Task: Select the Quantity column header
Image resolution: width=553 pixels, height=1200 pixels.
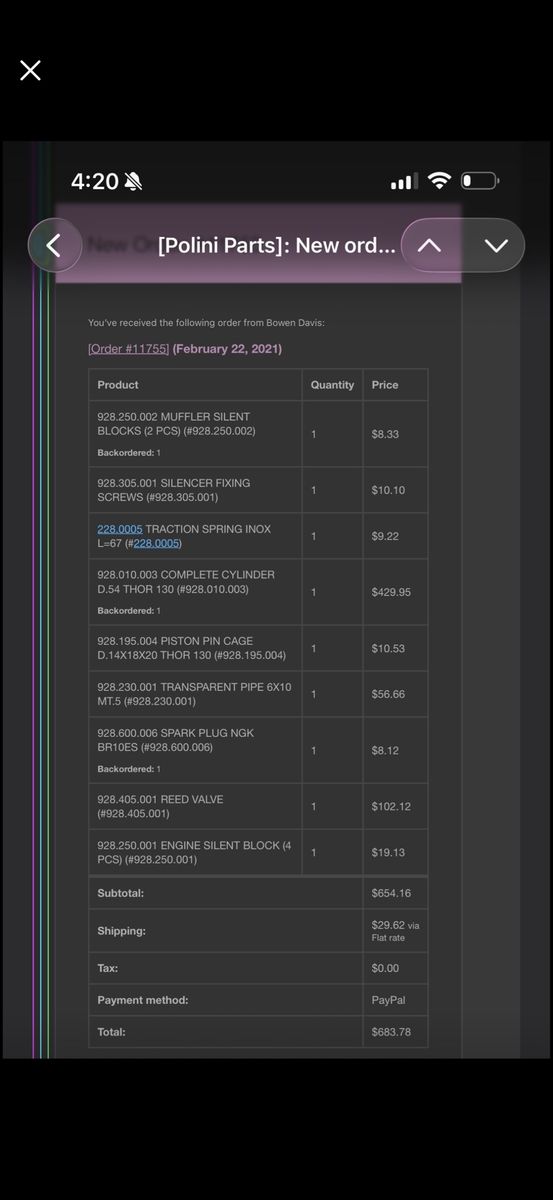Action: pyautogui.click(x=332, y=385)
